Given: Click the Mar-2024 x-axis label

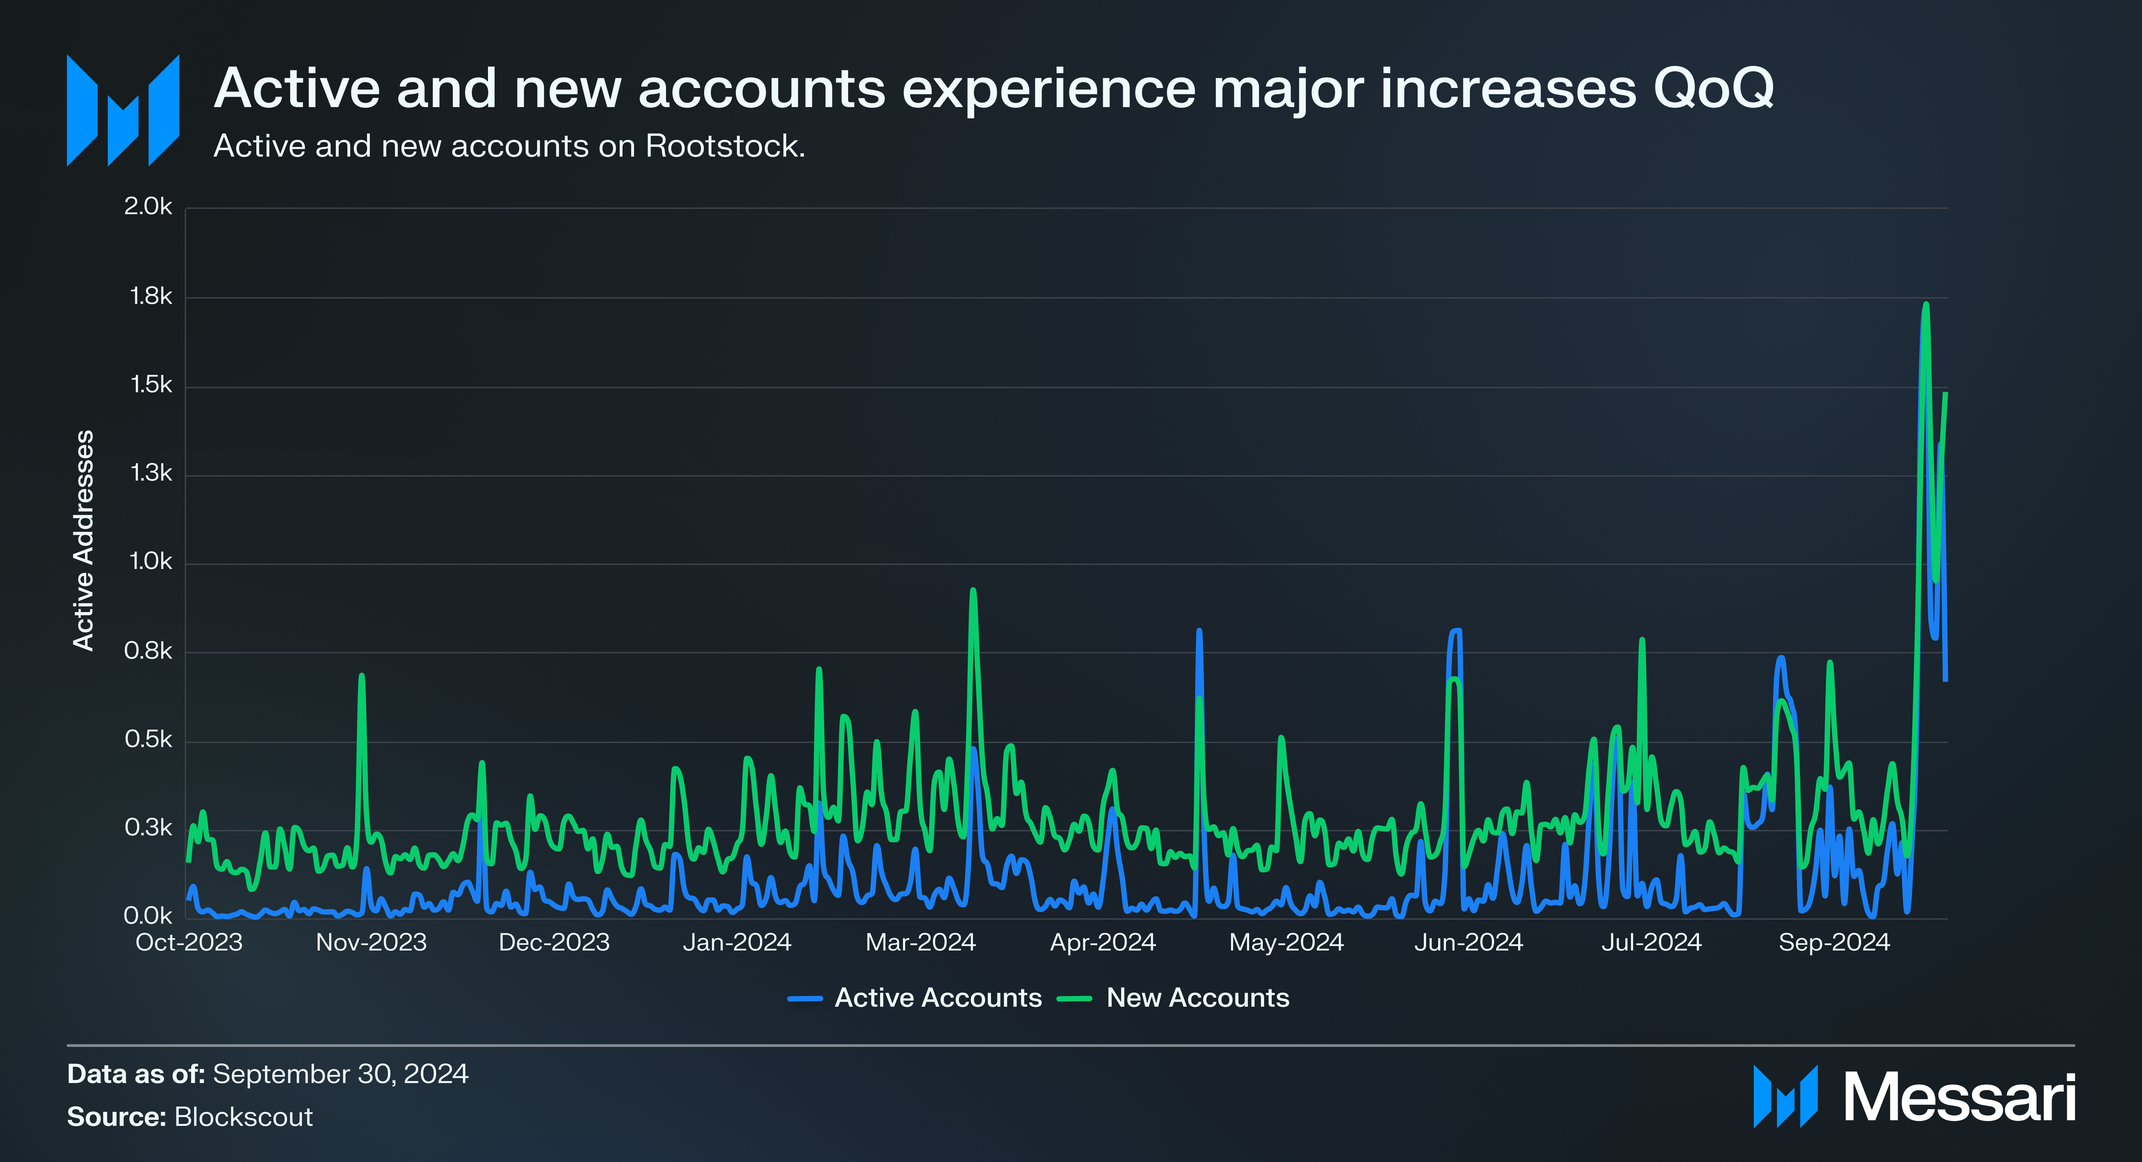Looking at the screenshot, I should [920, 943].
